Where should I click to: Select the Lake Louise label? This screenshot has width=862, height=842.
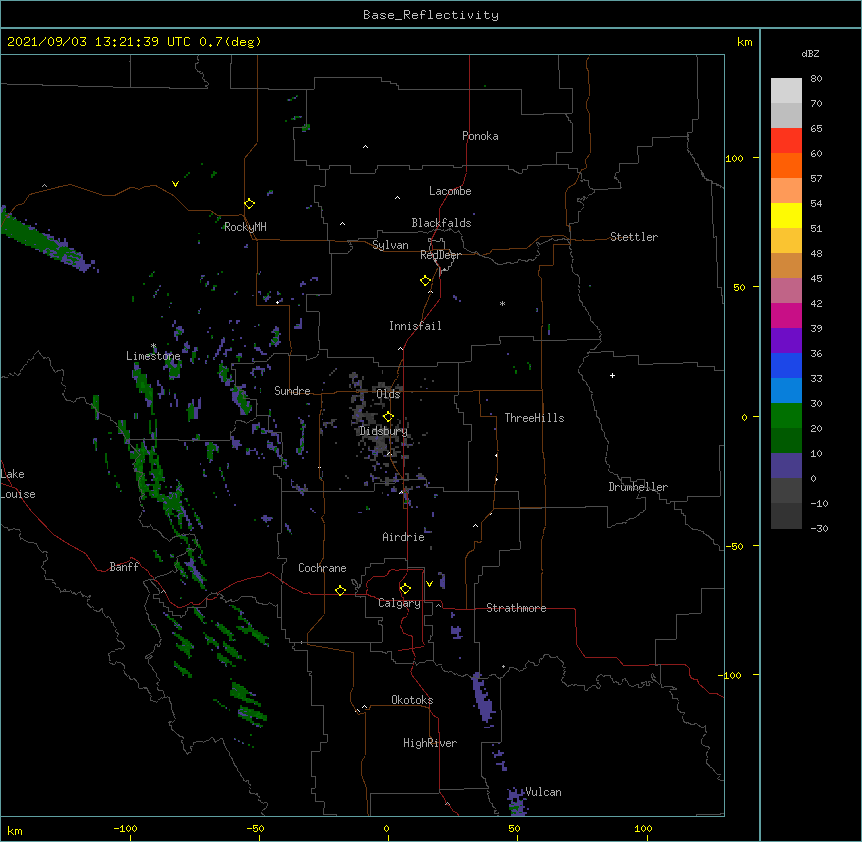18,484
